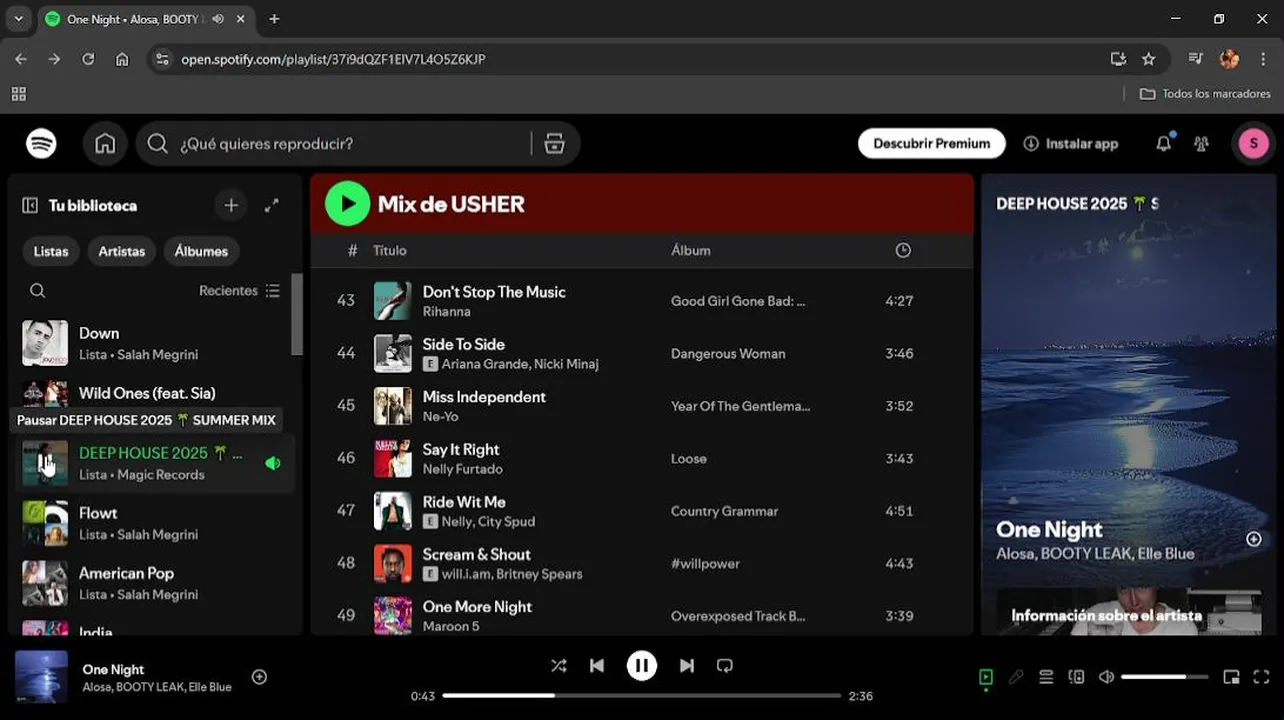1284x720 pixels.
Task: Search within your library
Action: click(x=37, y=291)
